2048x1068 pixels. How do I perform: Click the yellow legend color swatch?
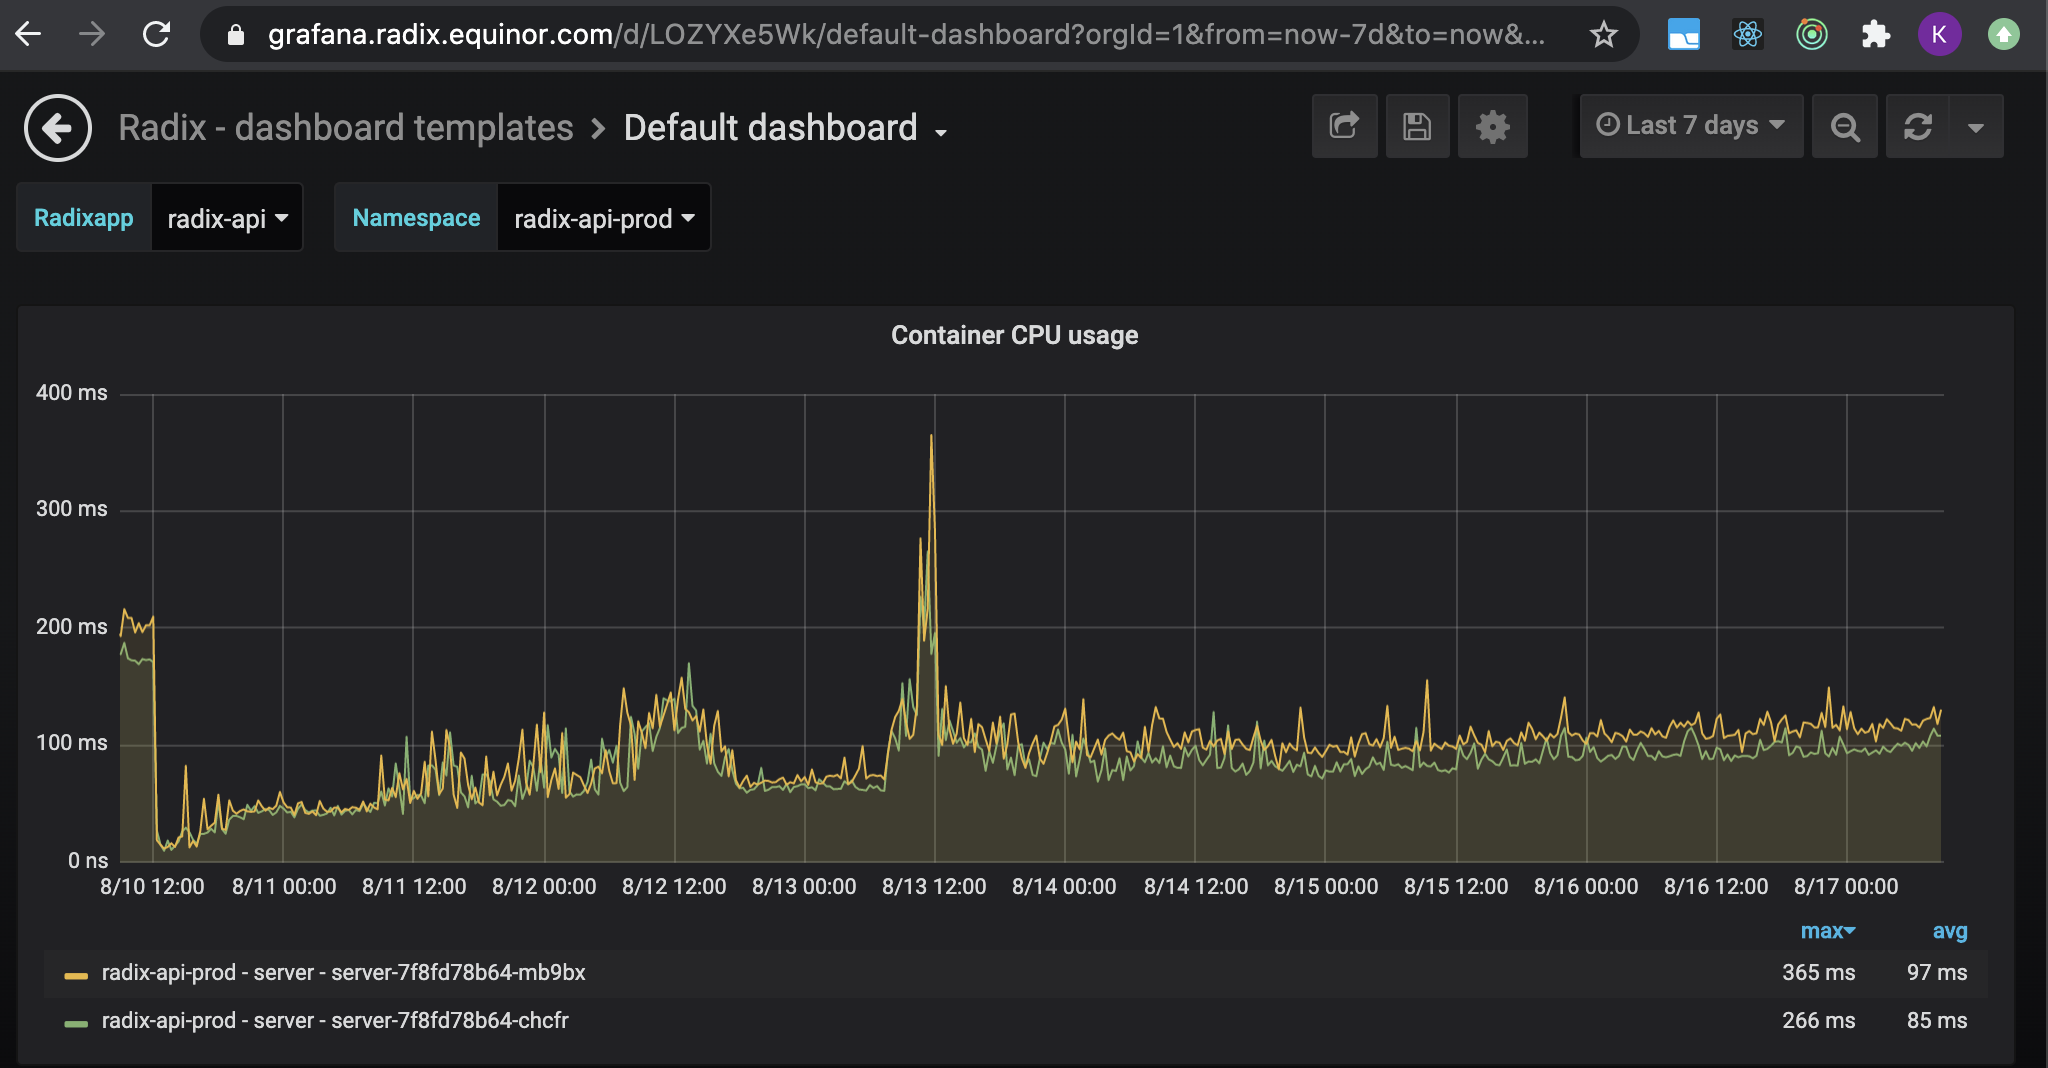pos(78,972)
